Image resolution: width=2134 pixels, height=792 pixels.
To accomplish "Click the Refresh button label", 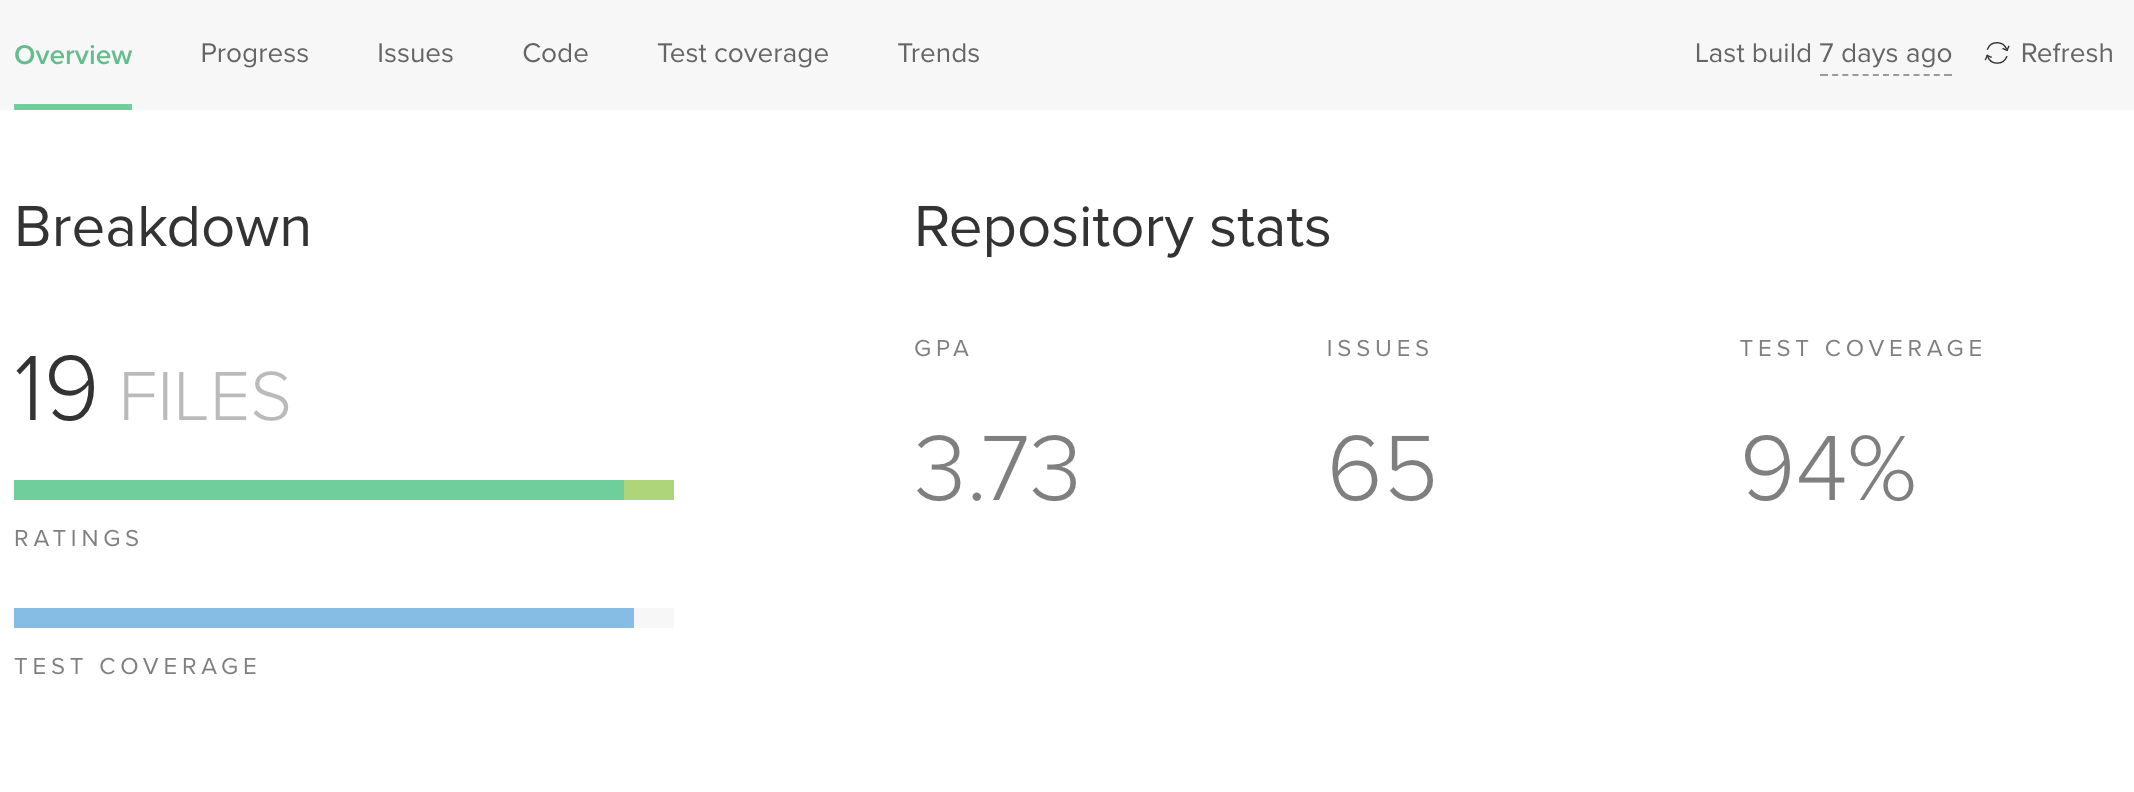I will tap(2066, 54).
